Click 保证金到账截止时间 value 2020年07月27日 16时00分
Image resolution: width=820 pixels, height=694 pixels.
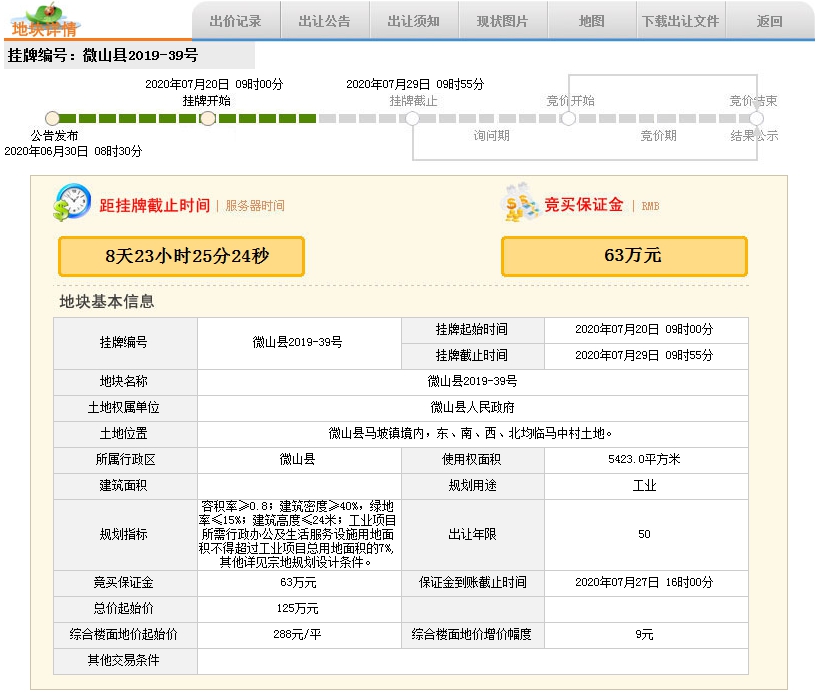pos(644,583)
